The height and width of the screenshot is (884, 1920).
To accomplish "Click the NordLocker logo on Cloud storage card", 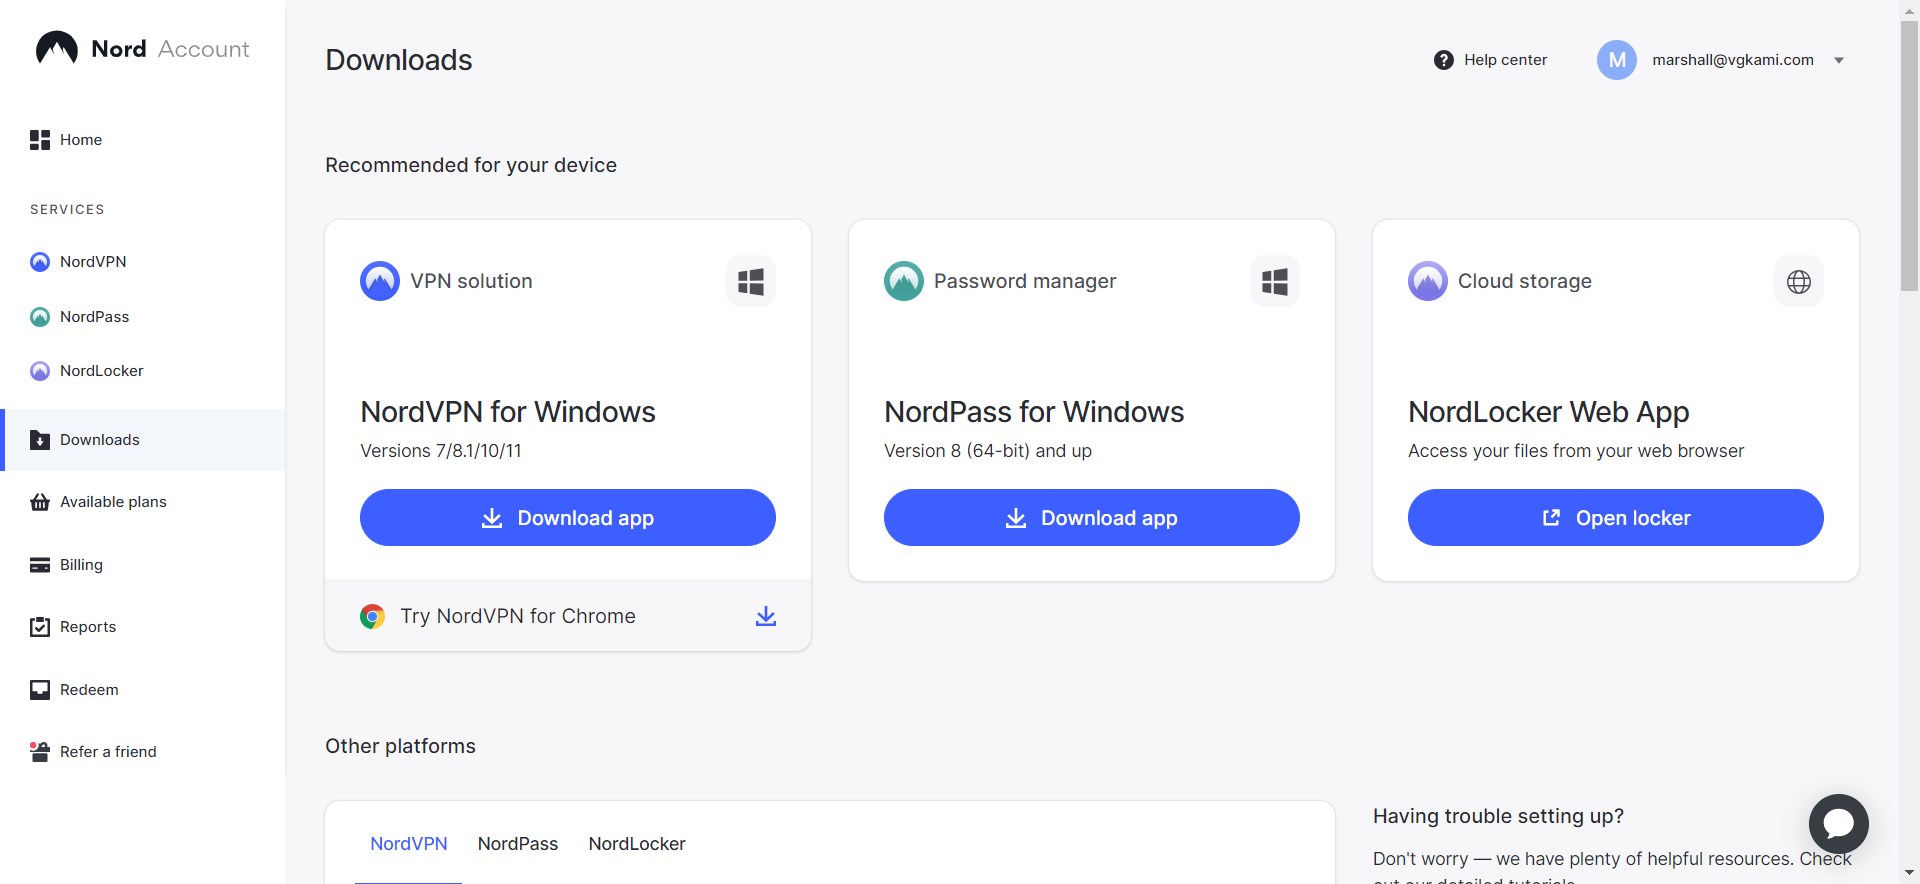I will 1428,281.
